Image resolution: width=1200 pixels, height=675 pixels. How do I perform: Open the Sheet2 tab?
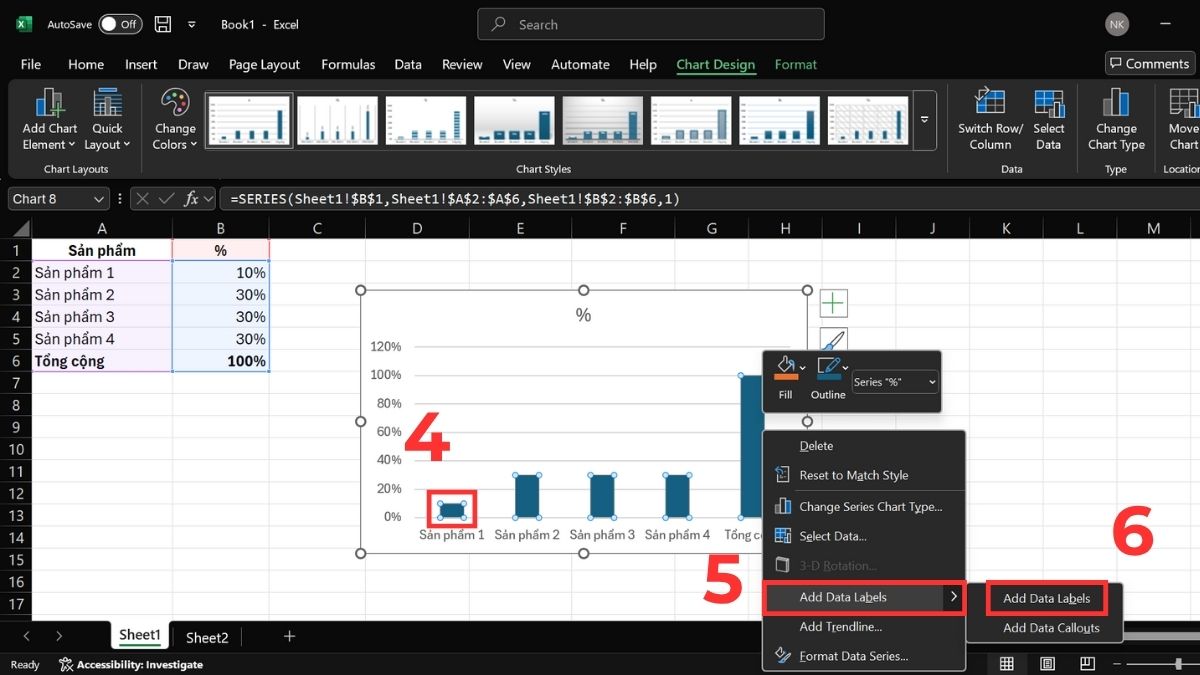tap(207, 637)
